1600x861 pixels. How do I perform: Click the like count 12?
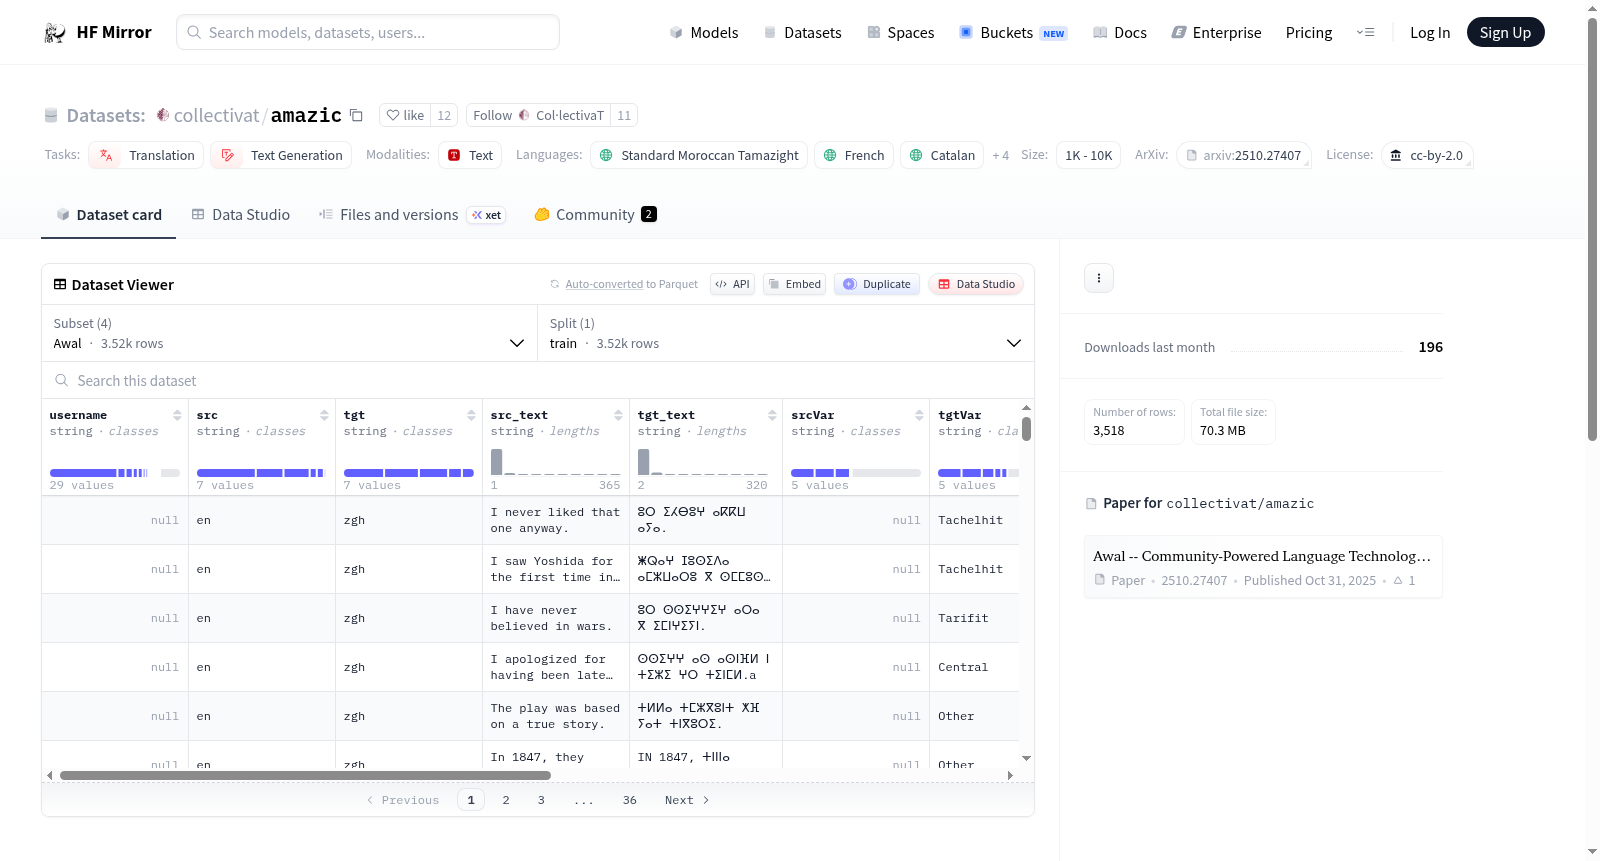(x=444, y=115)
